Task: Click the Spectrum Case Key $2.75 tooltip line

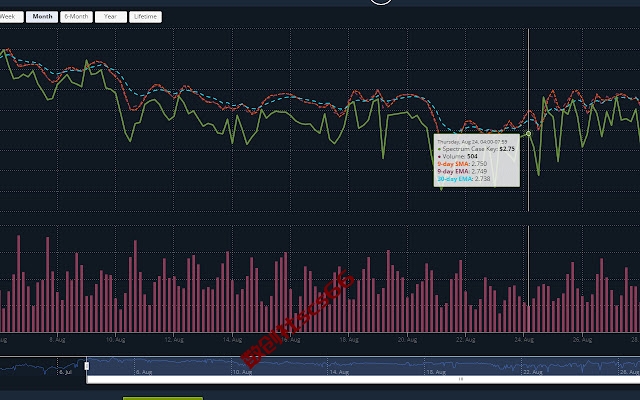Action: (x=476, y=149)
